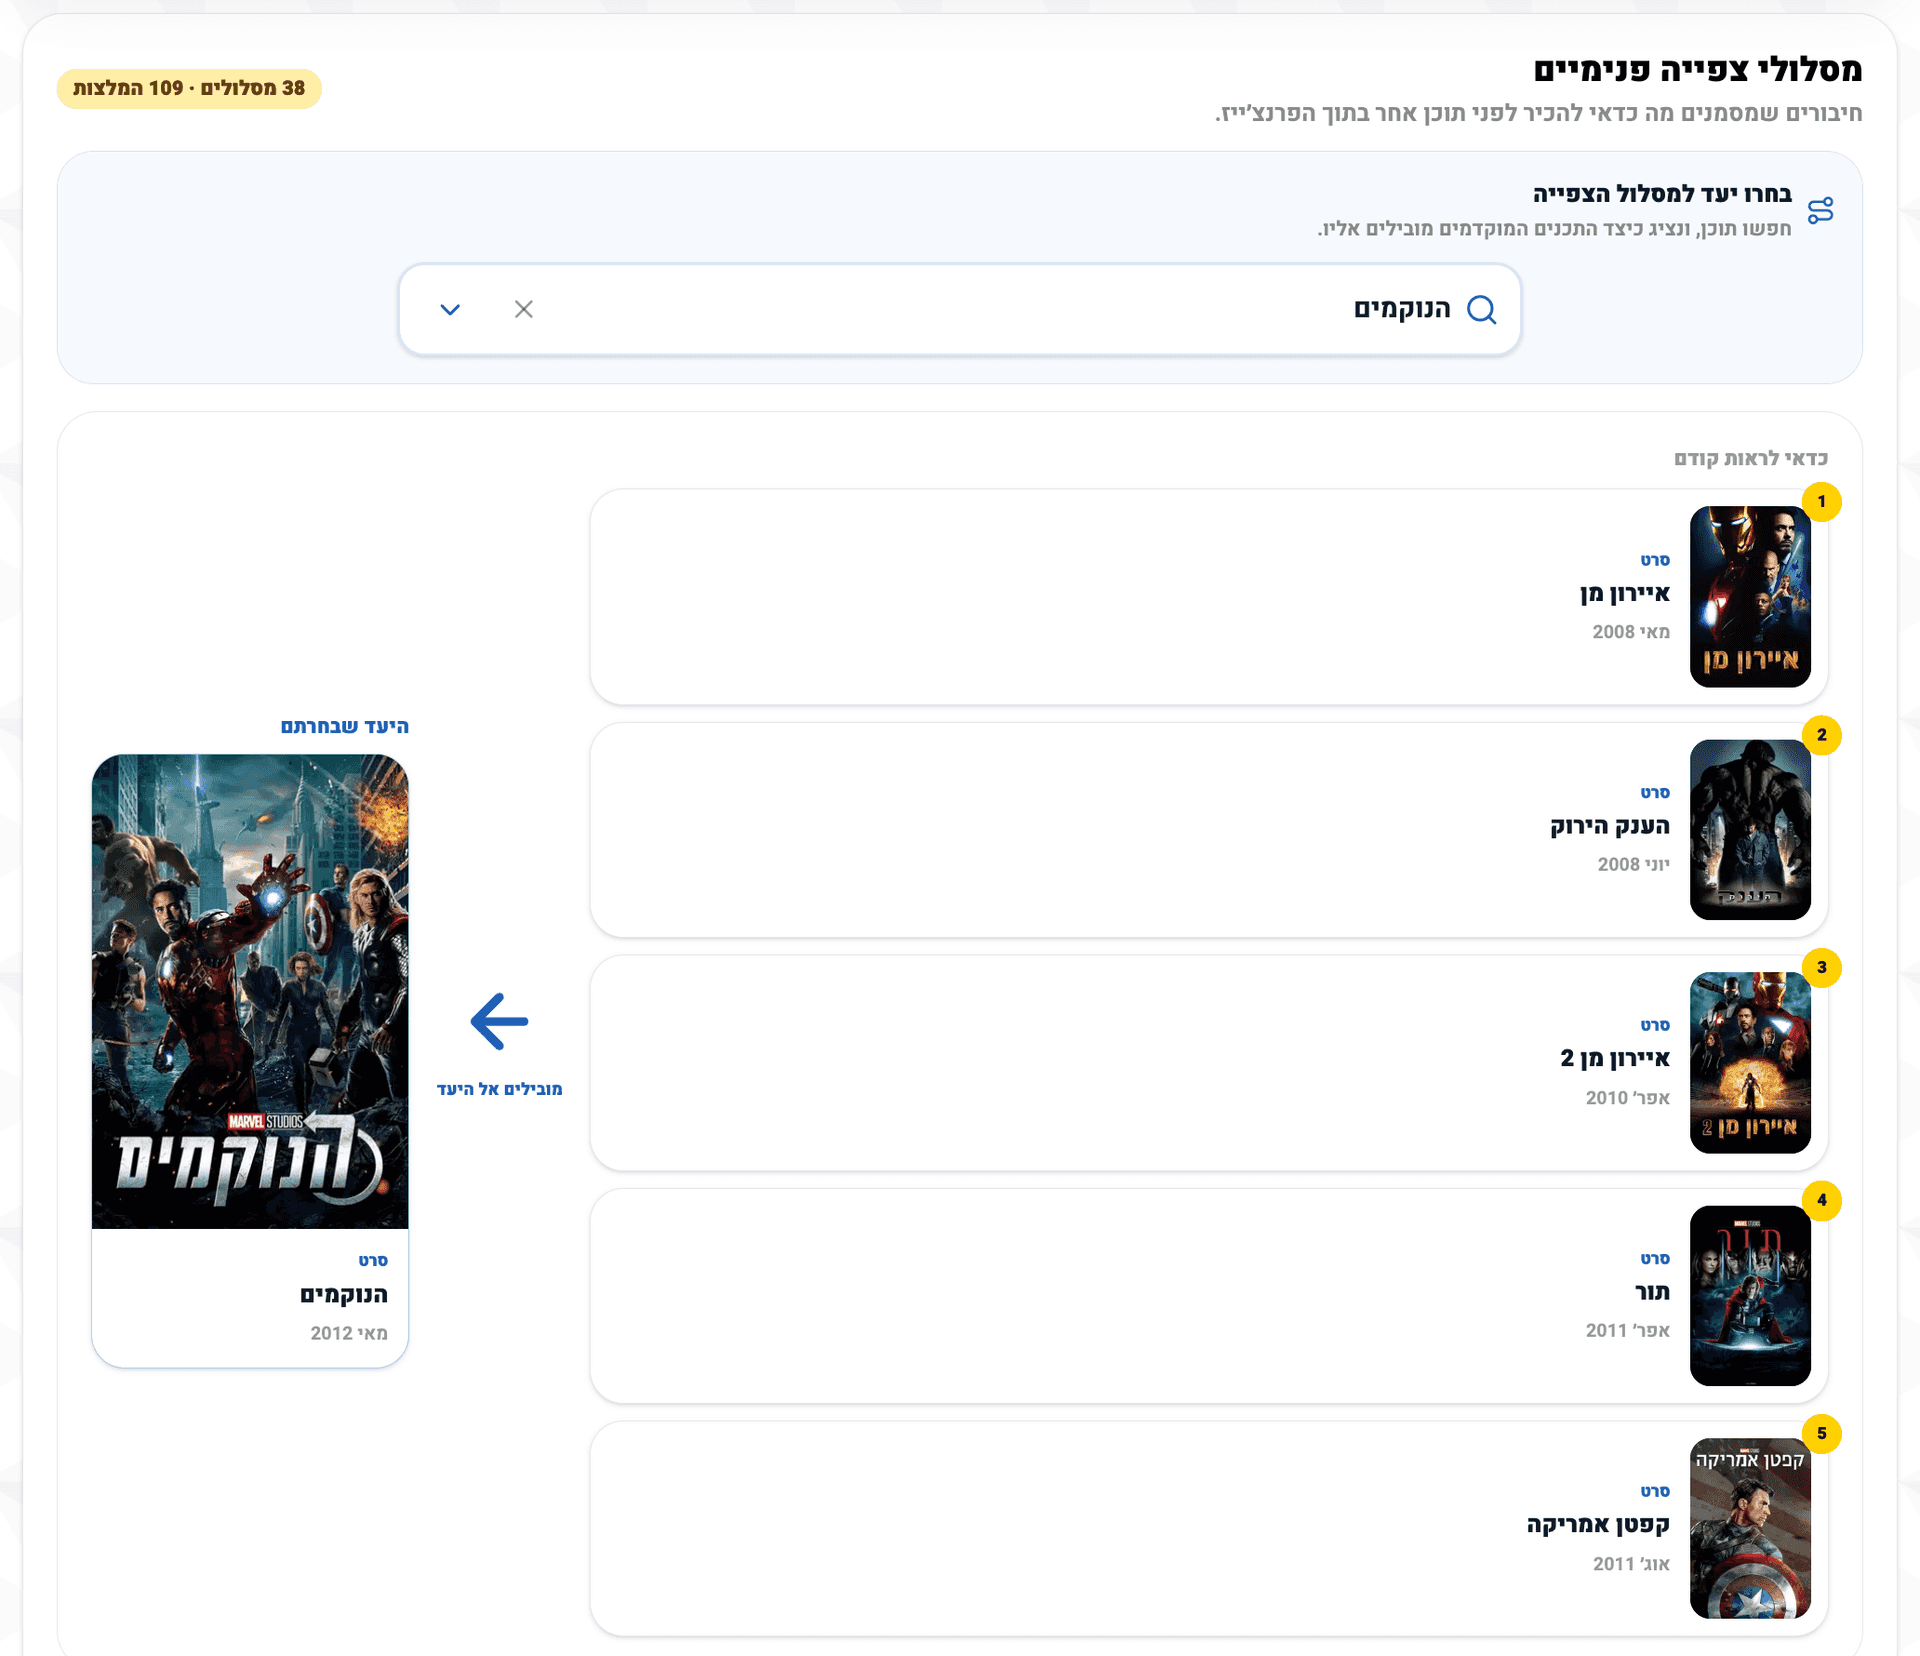Select the איירון מן title text
The image size is (1920, 1656).
tap(1625, 594)
